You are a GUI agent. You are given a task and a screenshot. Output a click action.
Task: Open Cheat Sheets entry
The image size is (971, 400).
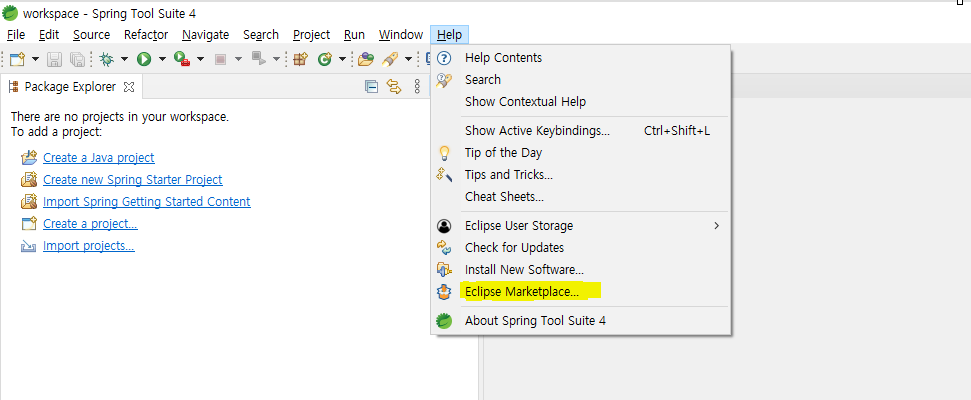click(x=581, y=197)
